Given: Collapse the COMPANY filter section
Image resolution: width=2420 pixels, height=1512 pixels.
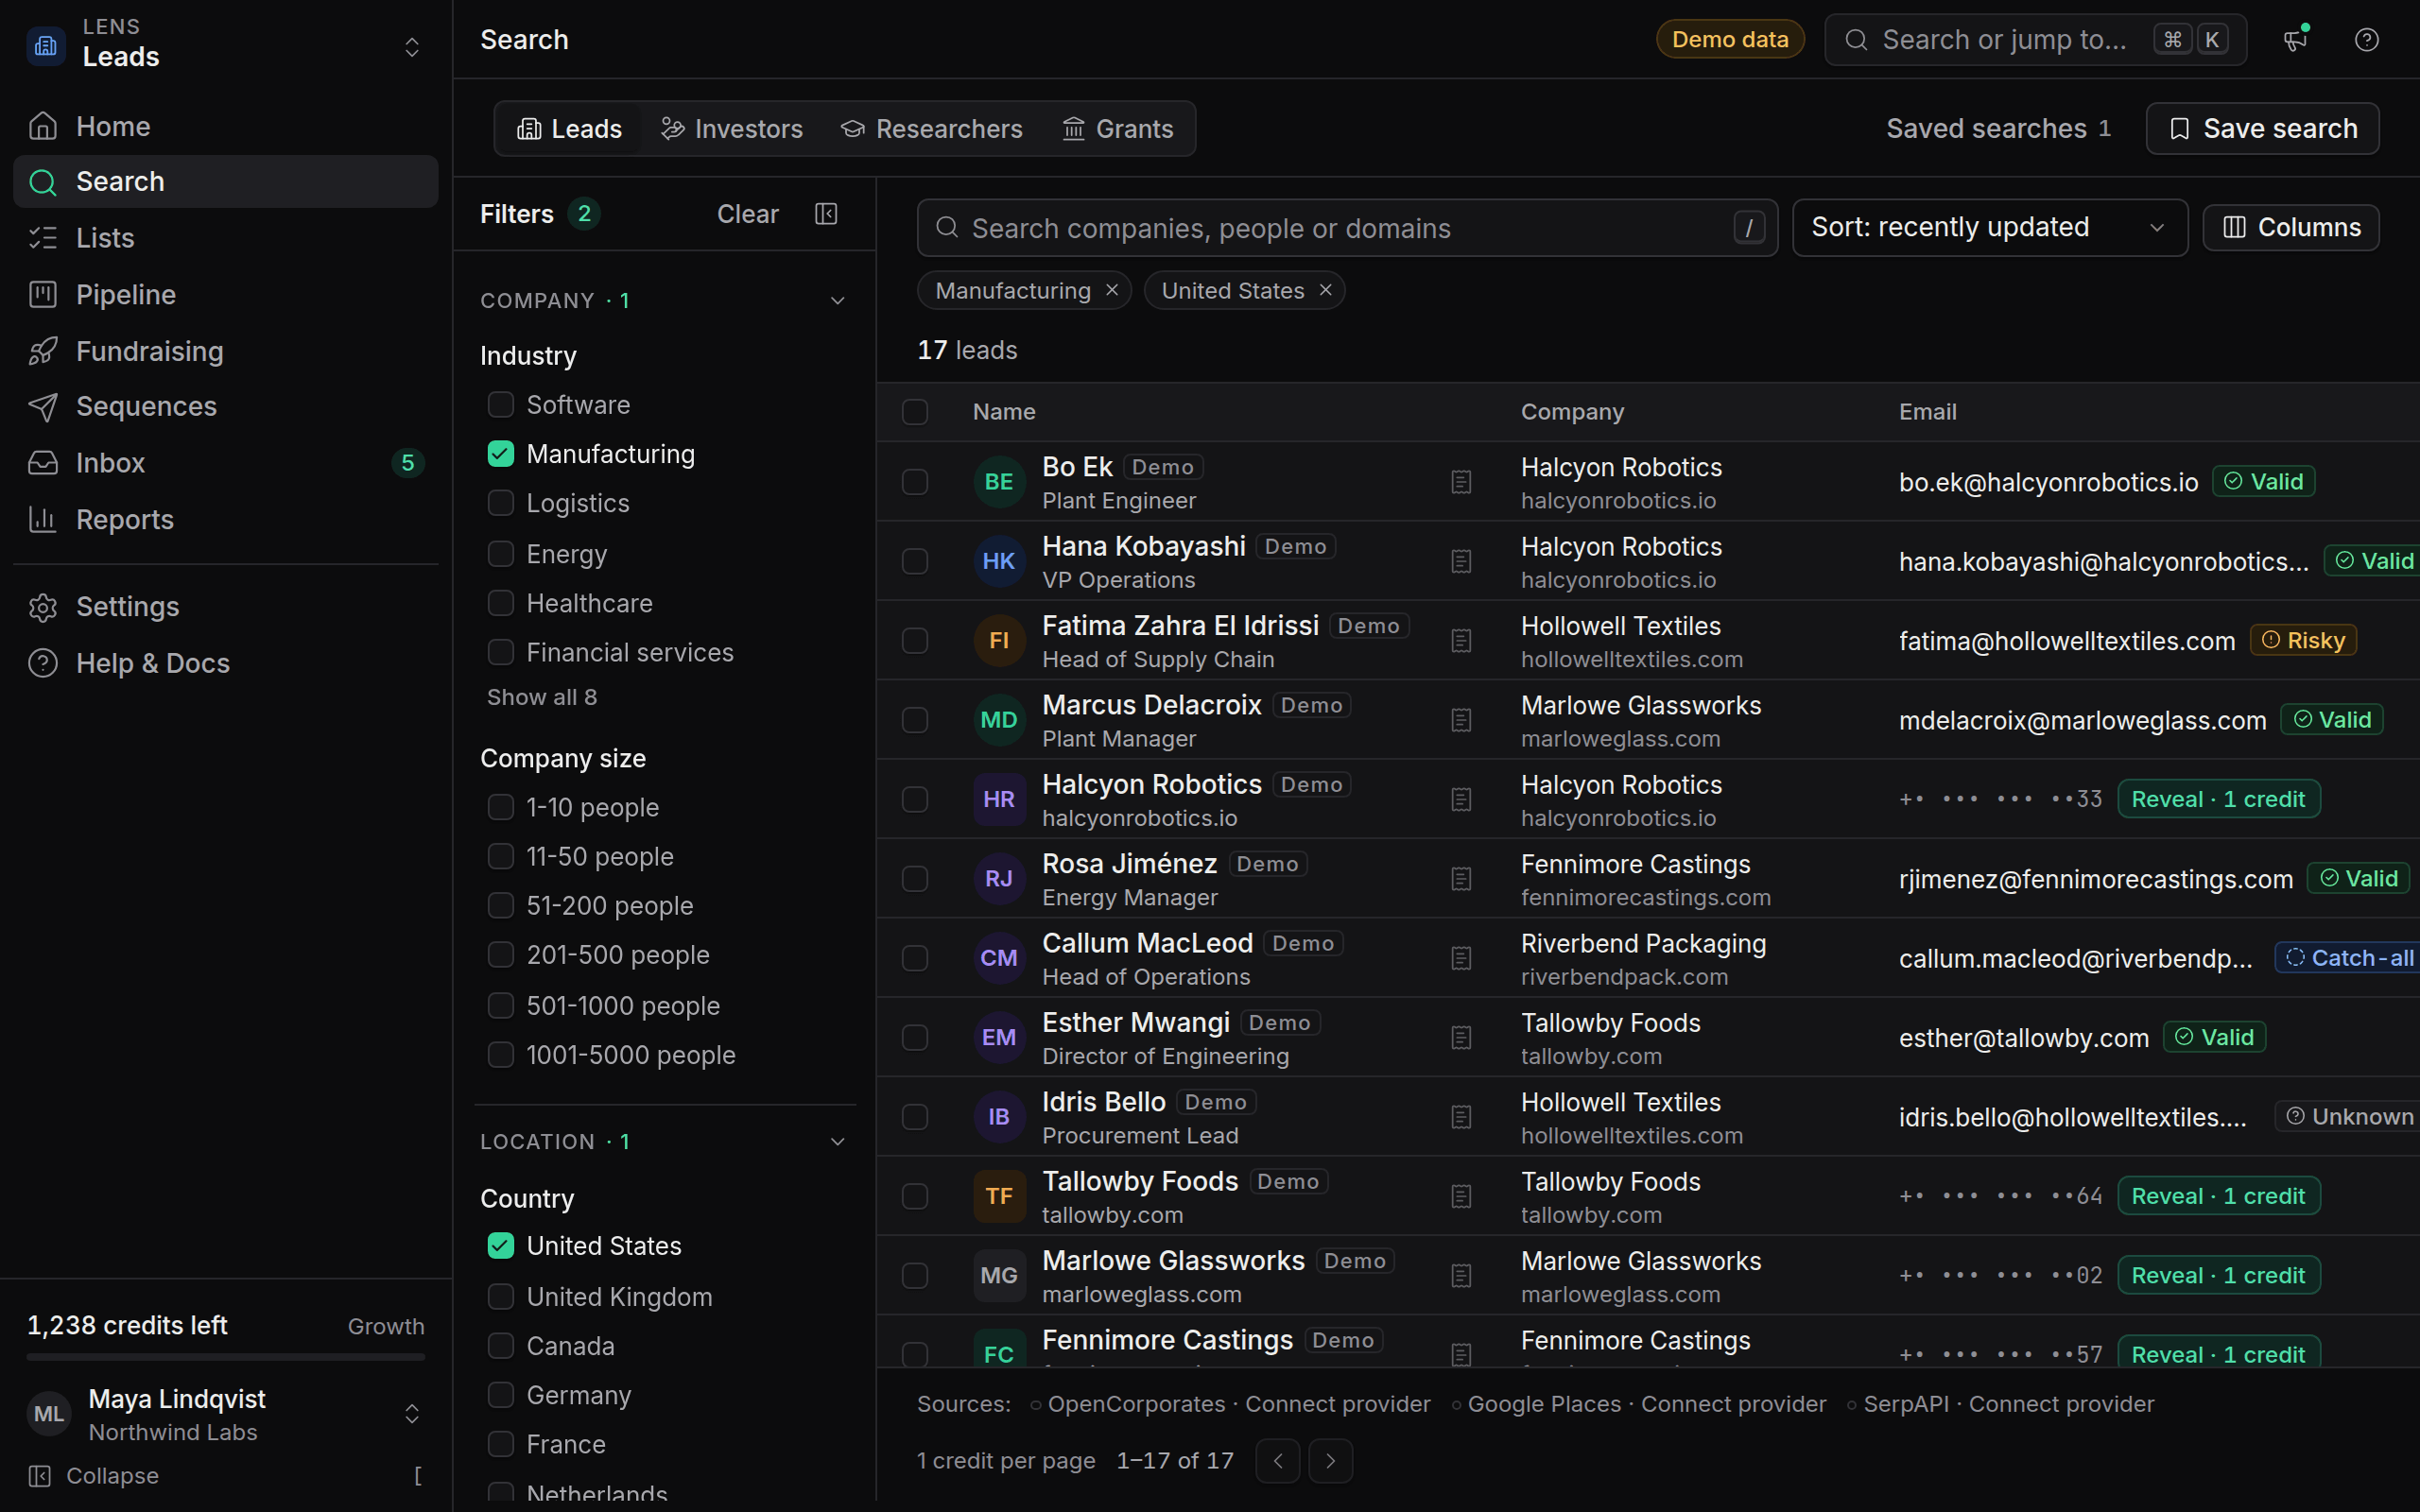Looking at the screenshot, I should pyautogui.click(x=838, y=301).
